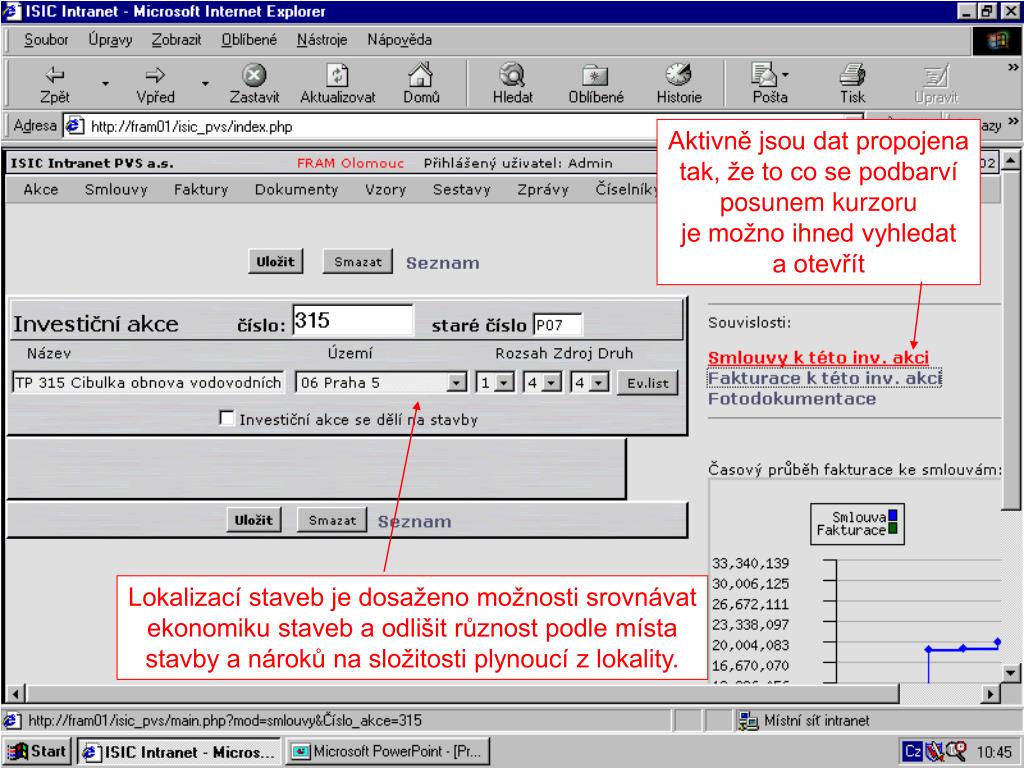Click the top Smazat button
Screen dimensions: 1024x768
358,261
